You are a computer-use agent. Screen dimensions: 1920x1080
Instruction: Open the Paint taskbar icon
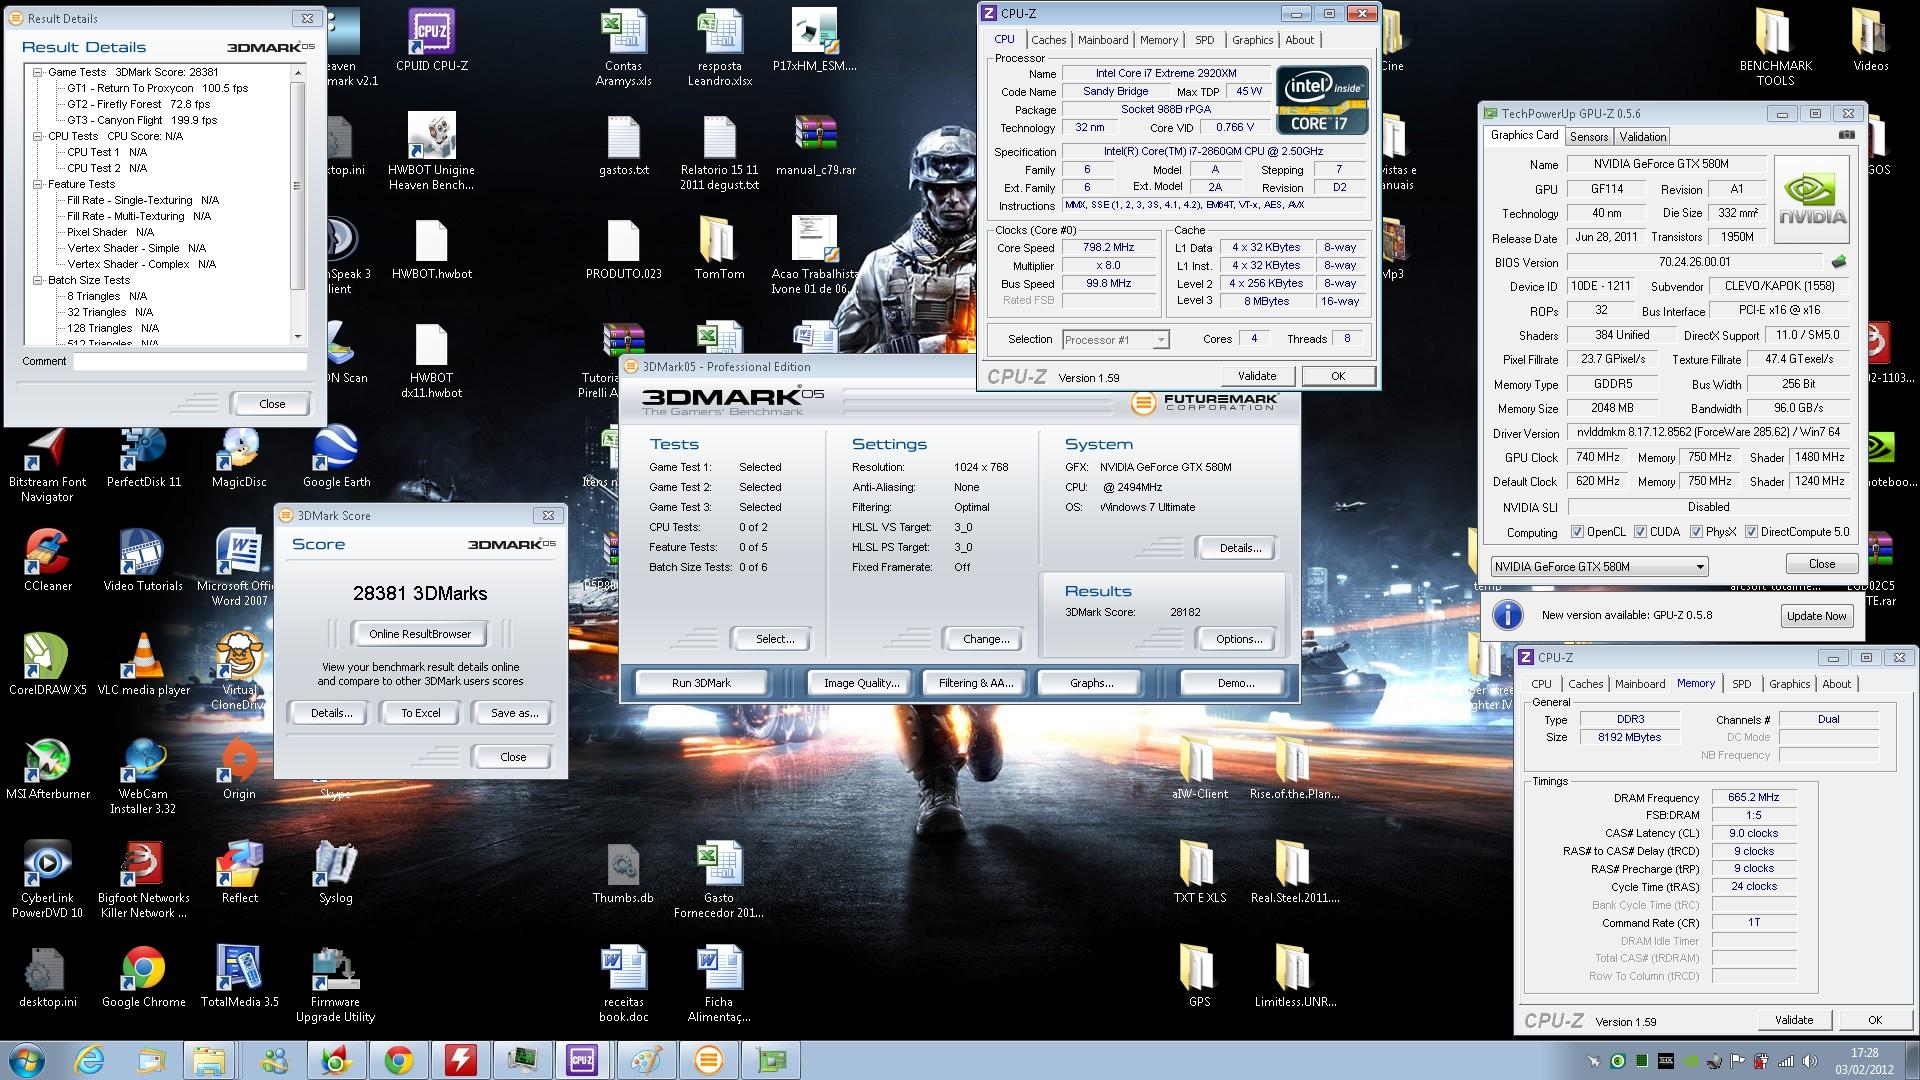645,1060
